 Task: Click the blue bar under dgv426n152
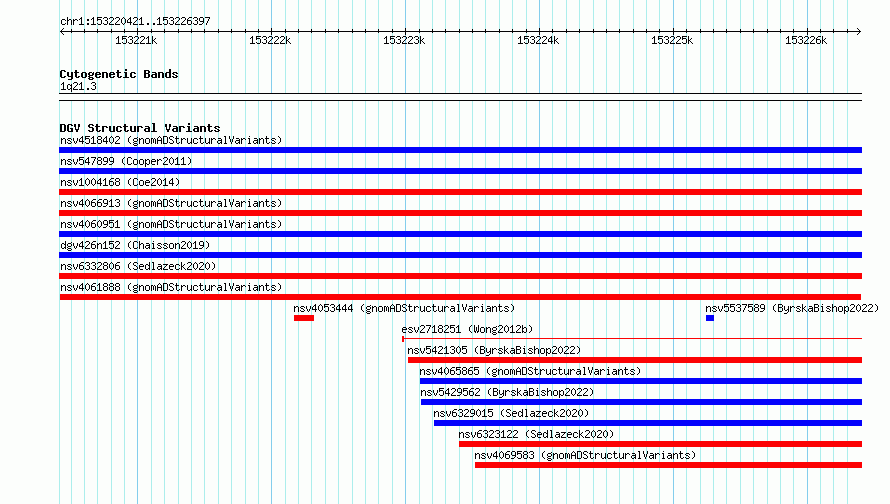tap(460, 255)
